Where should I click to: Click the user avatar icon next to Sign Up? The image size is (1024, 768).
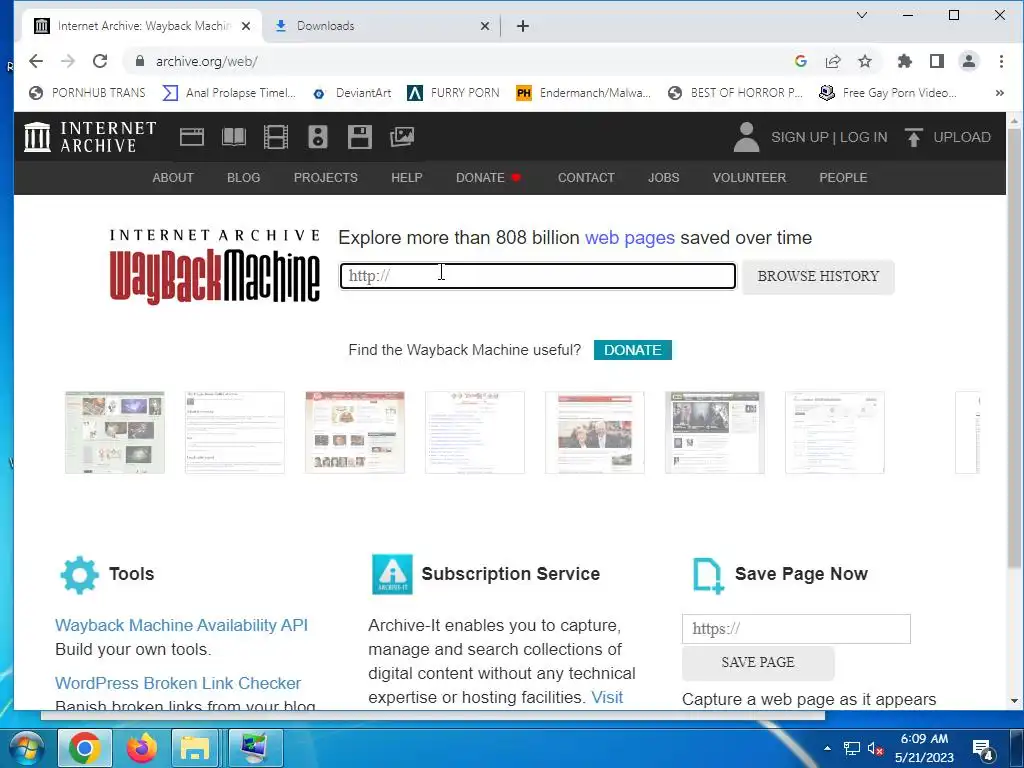pyautogui.click(x=746, y=137)
